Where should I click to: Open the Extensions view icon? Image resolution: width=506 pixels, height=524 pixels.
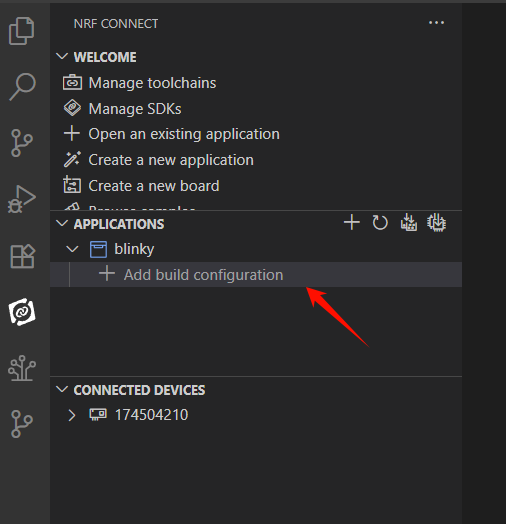tap(22, 256)
